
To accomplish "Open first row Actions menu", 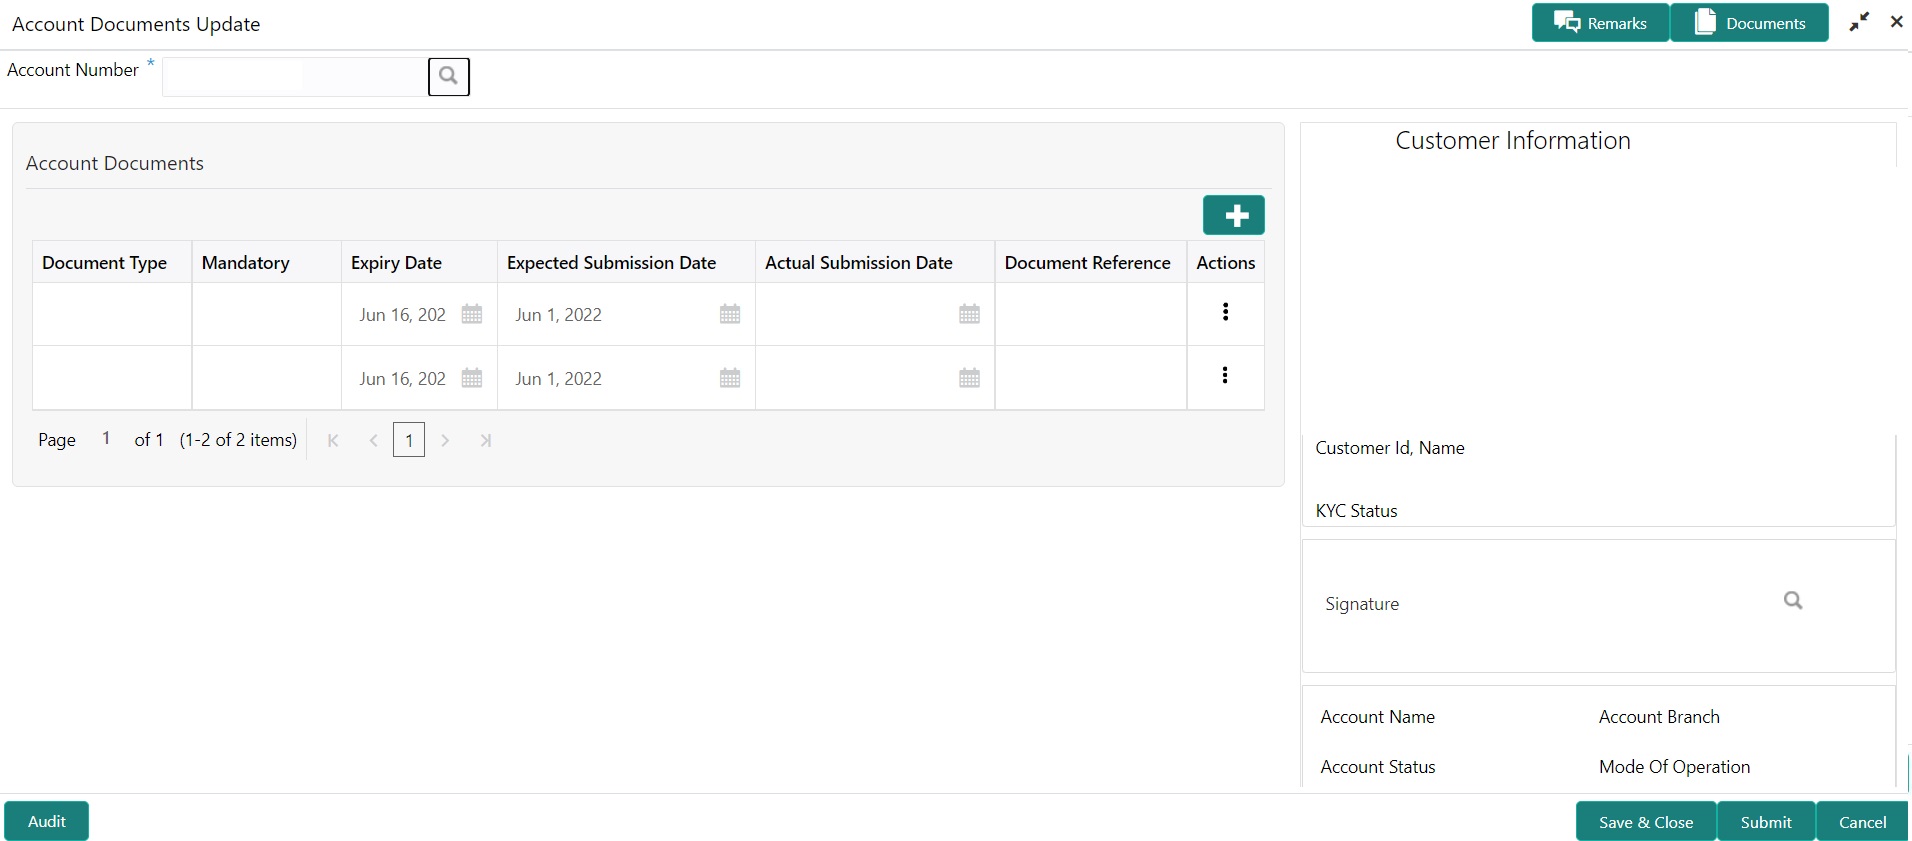I will (x=1225, y=312).
